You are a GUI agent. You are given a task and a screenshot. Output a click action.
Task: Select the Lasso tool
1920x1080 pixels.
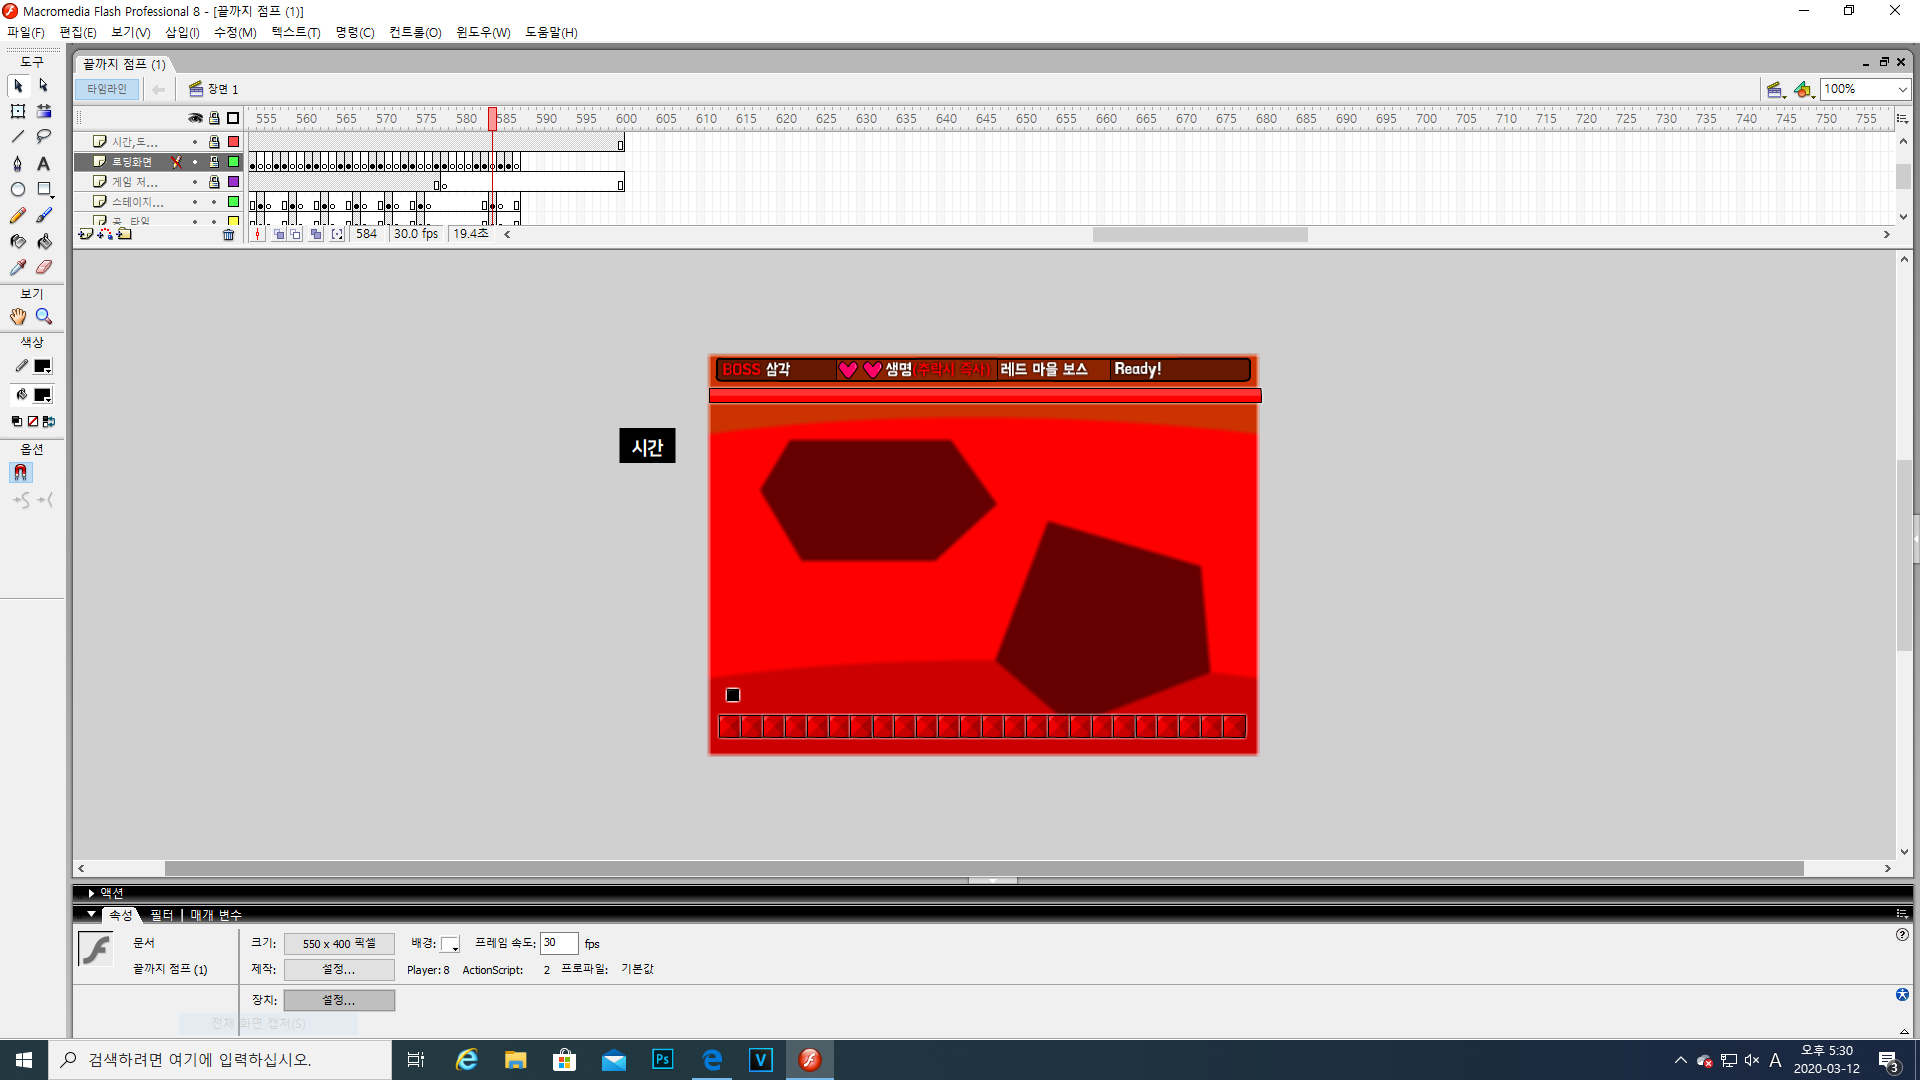point(44,137)
